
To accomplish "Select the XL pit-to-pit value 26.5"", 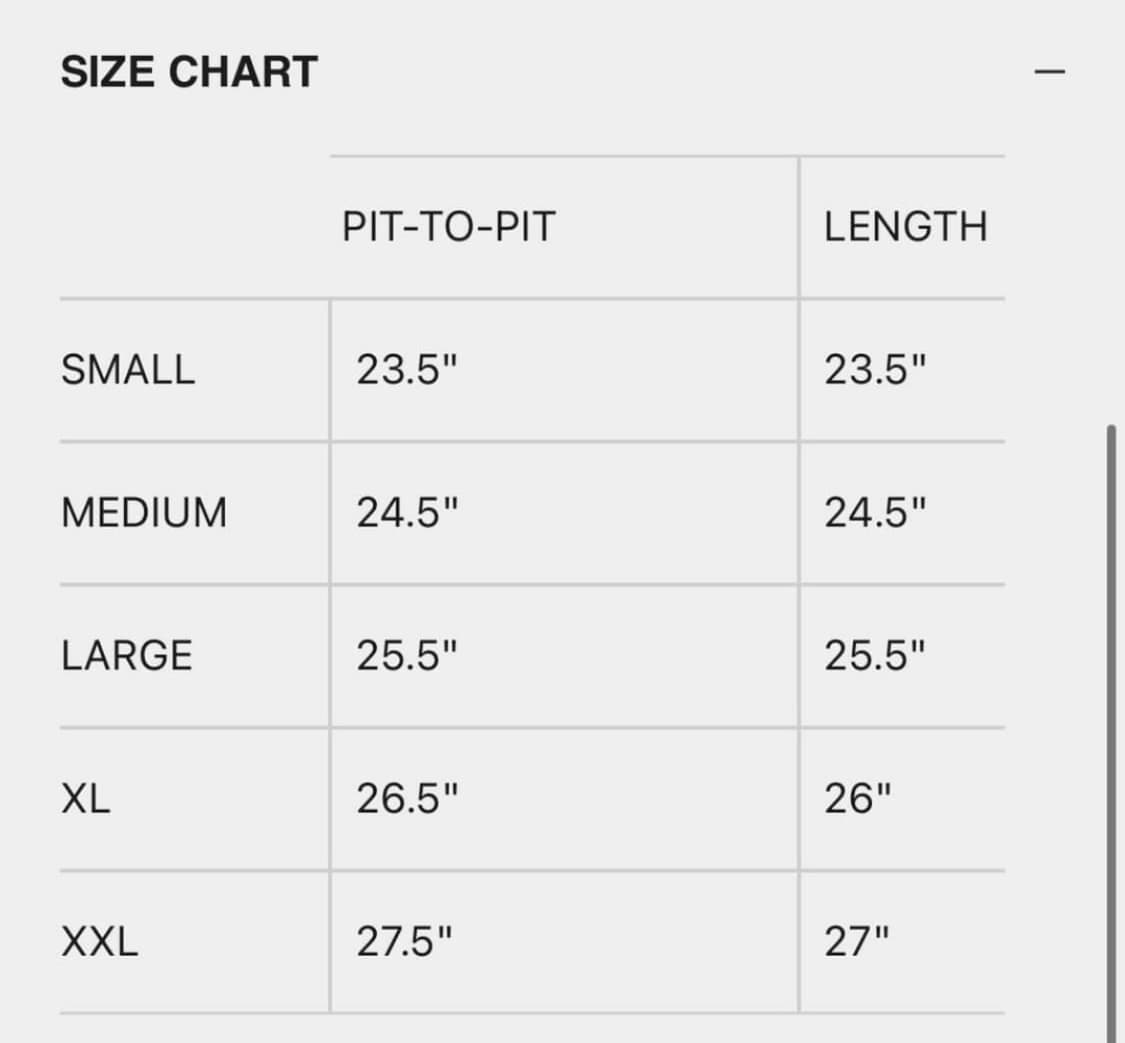I will point(406,799).
